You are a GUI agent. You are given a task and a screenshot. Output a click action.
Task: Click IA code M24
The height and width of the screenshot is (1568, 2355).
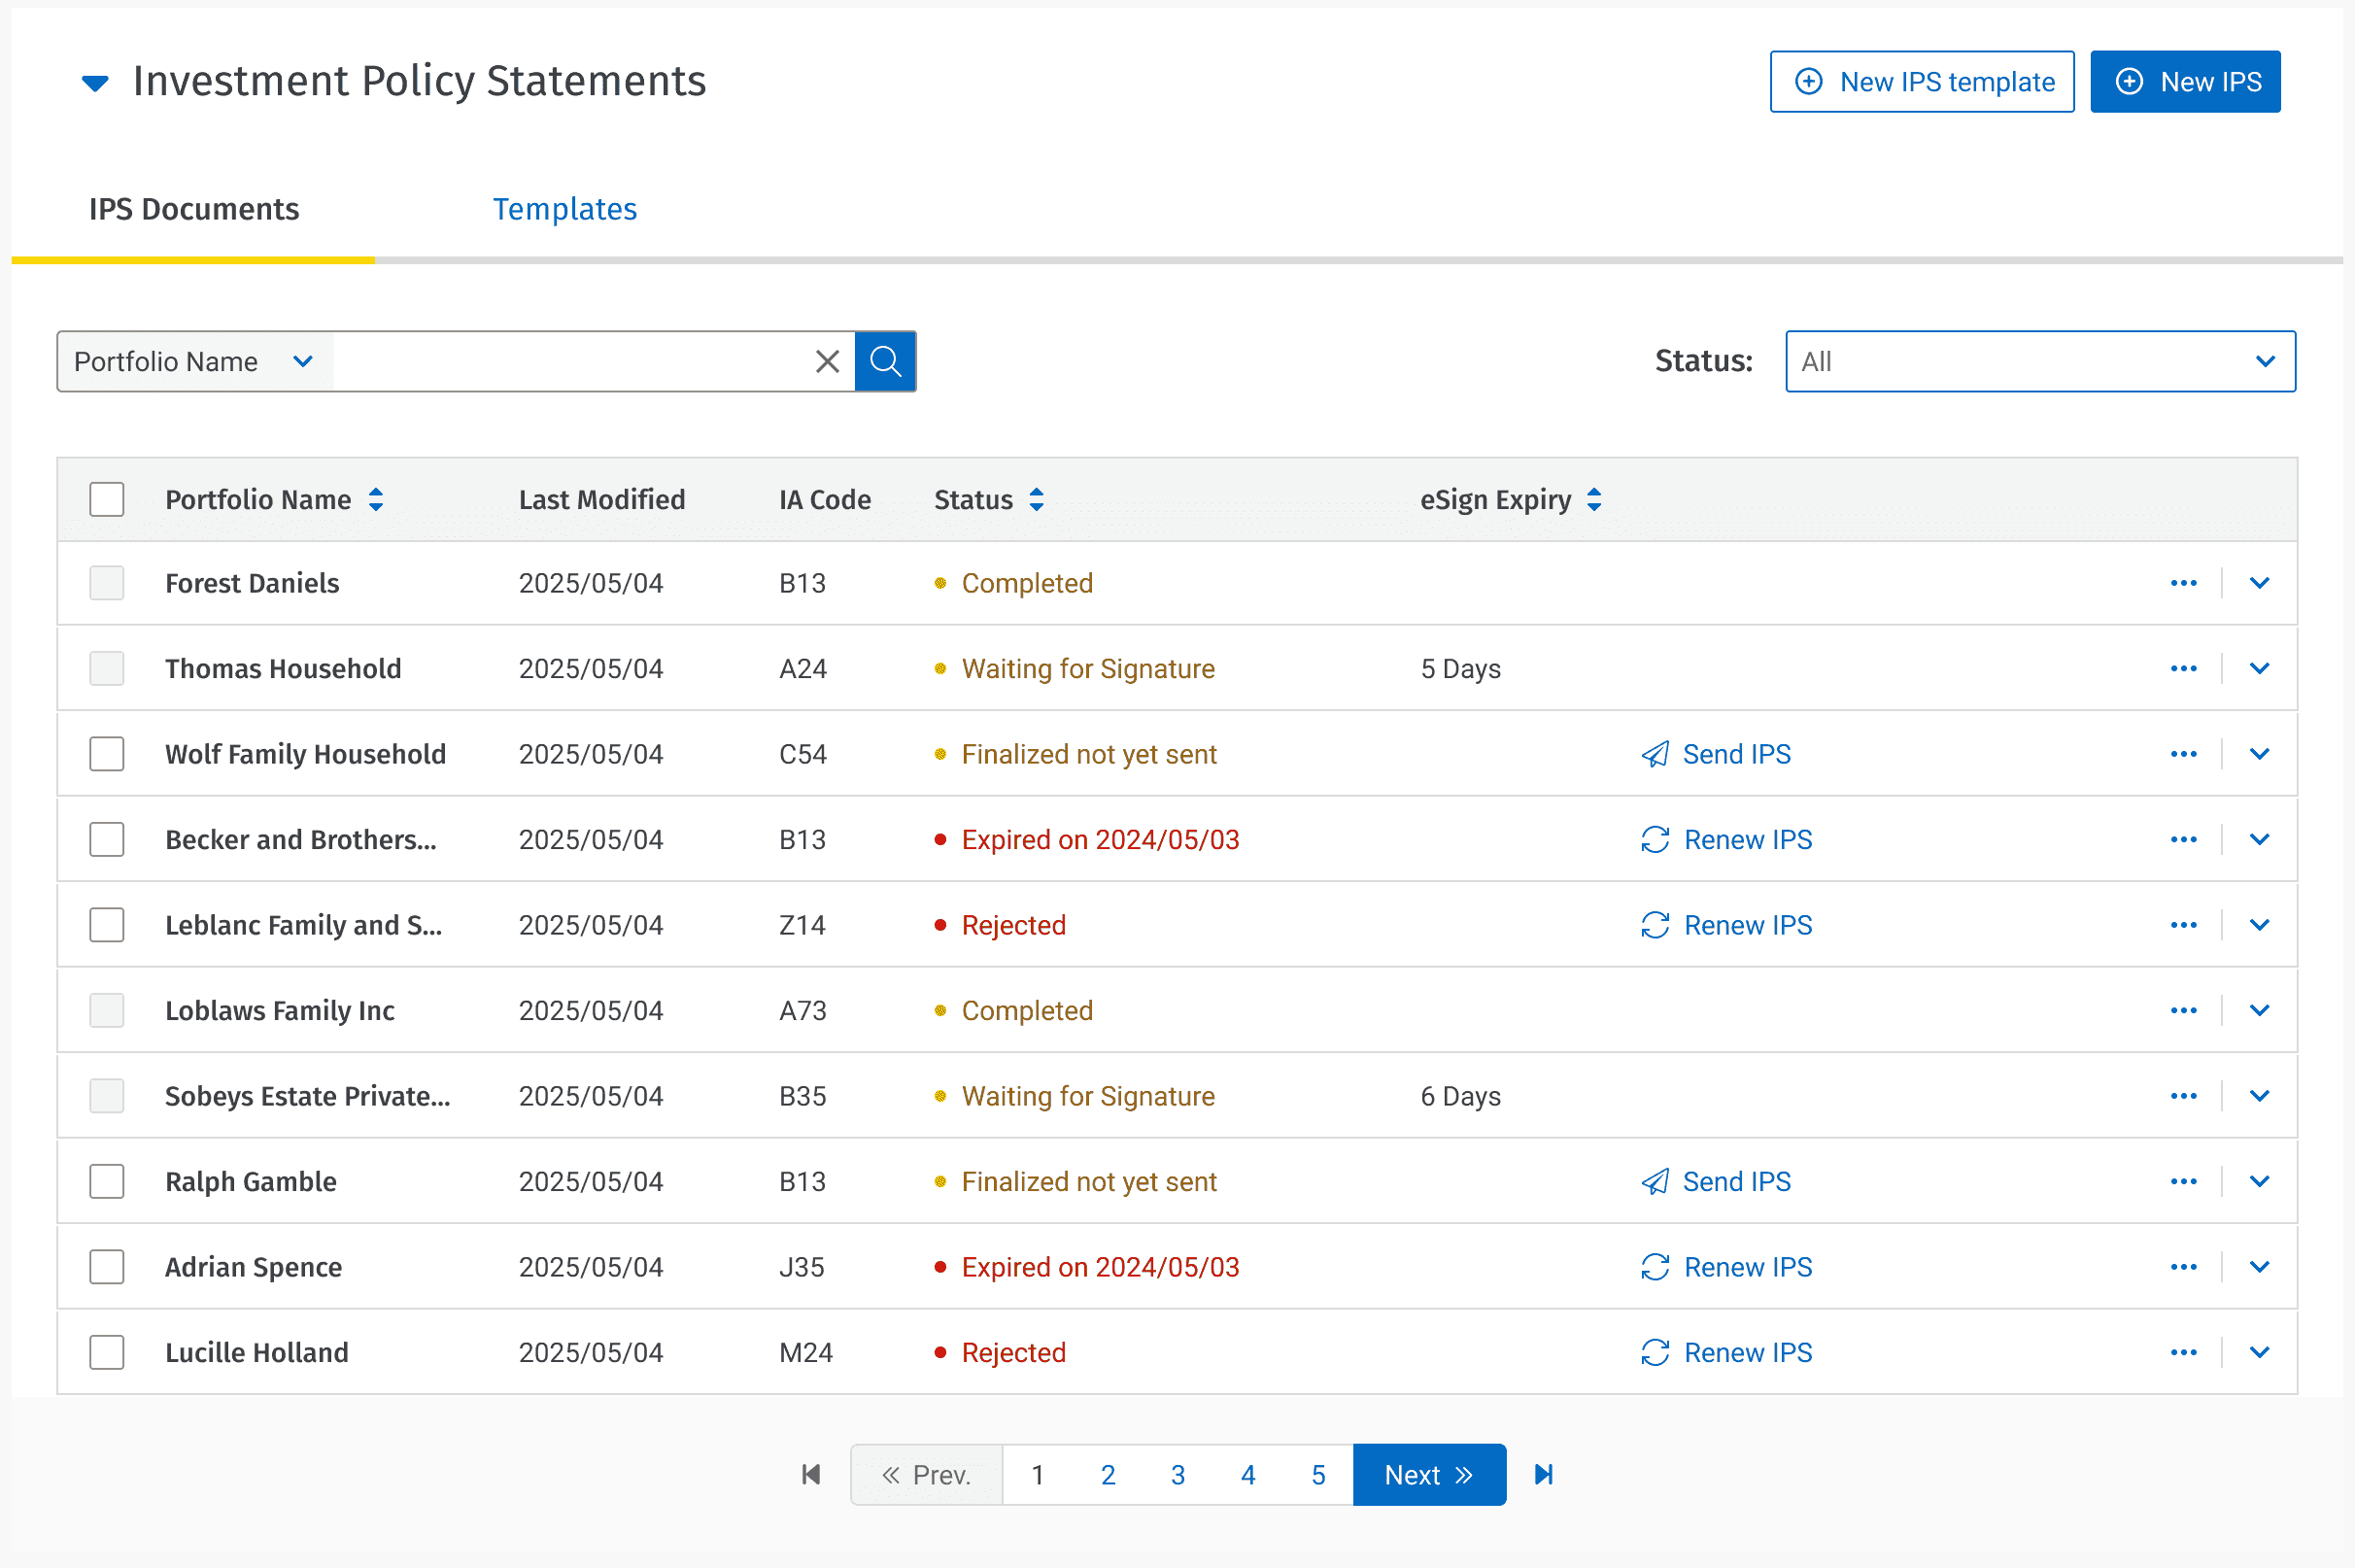coord(806,1352)
